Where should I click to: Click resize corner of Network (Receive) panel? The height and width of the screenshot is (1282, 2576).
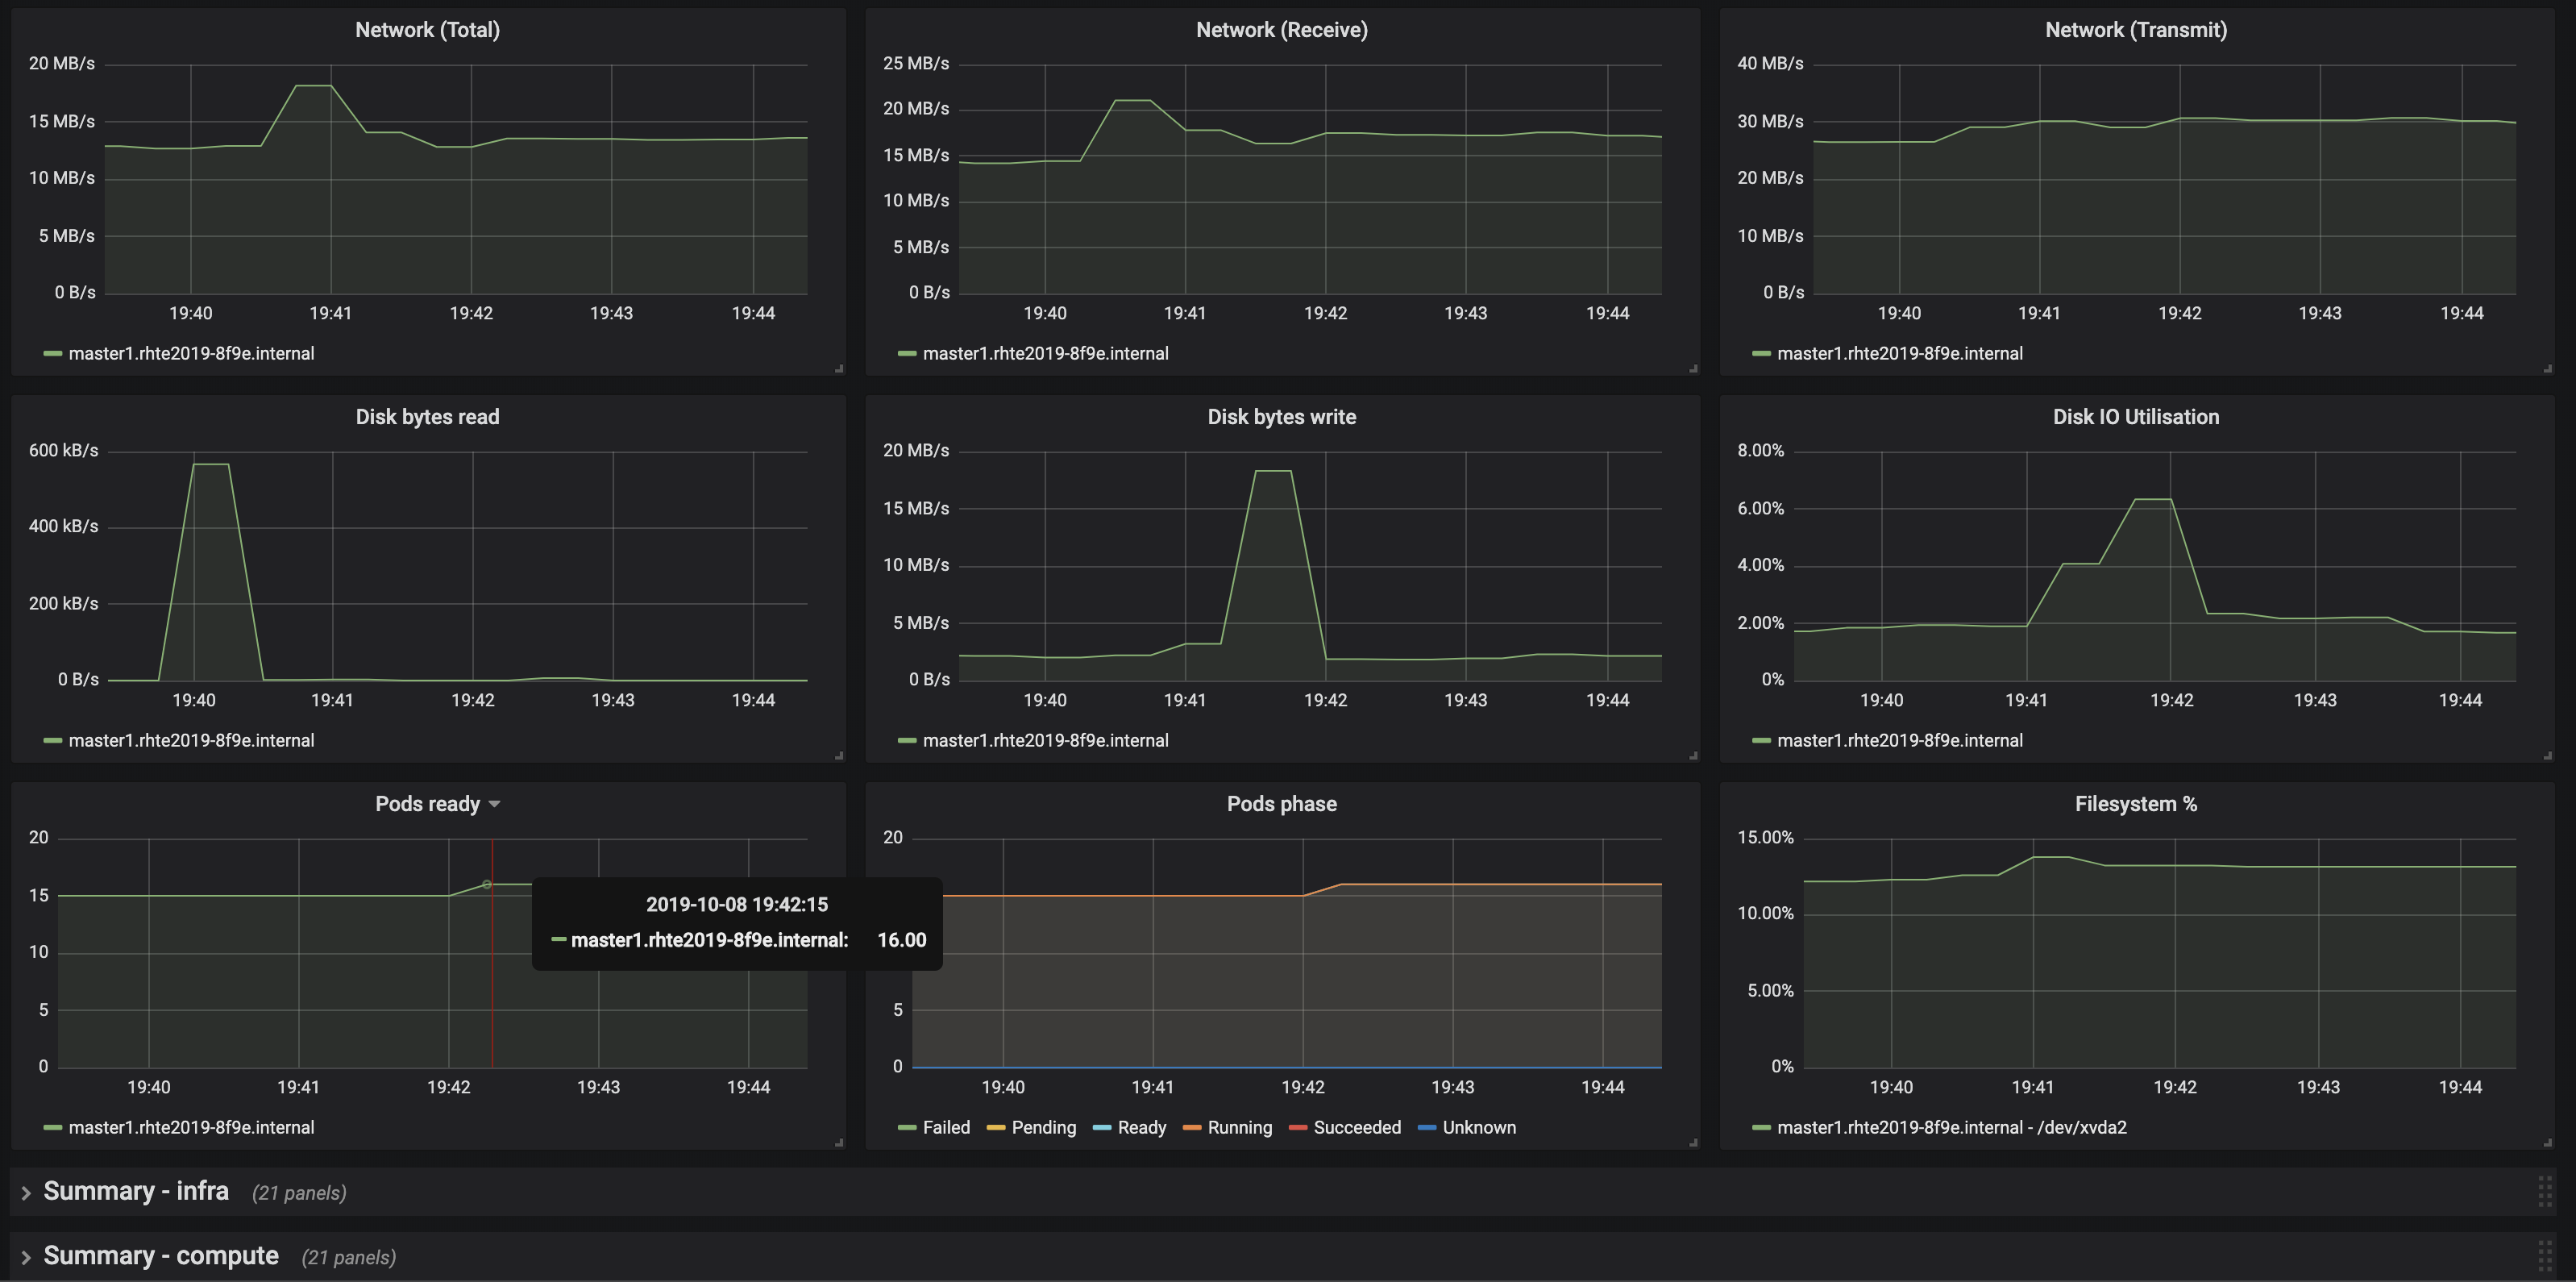(x=1693, y=369)
